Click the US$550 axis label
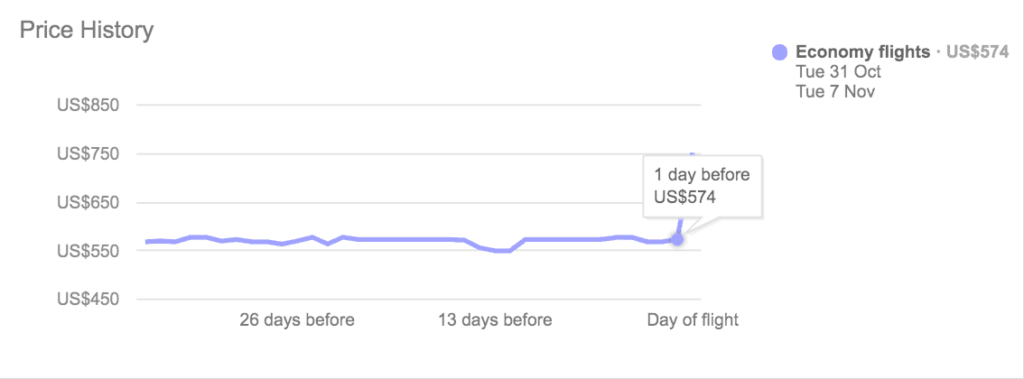The height and width of the screenshot is (379, 1024). (x=88, y=251)
